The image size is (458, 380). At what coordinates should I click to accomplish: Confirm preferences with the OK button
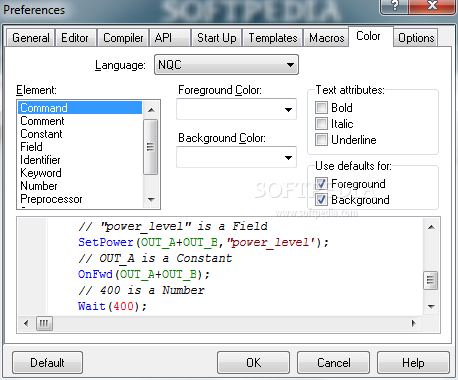coord(253,363)
